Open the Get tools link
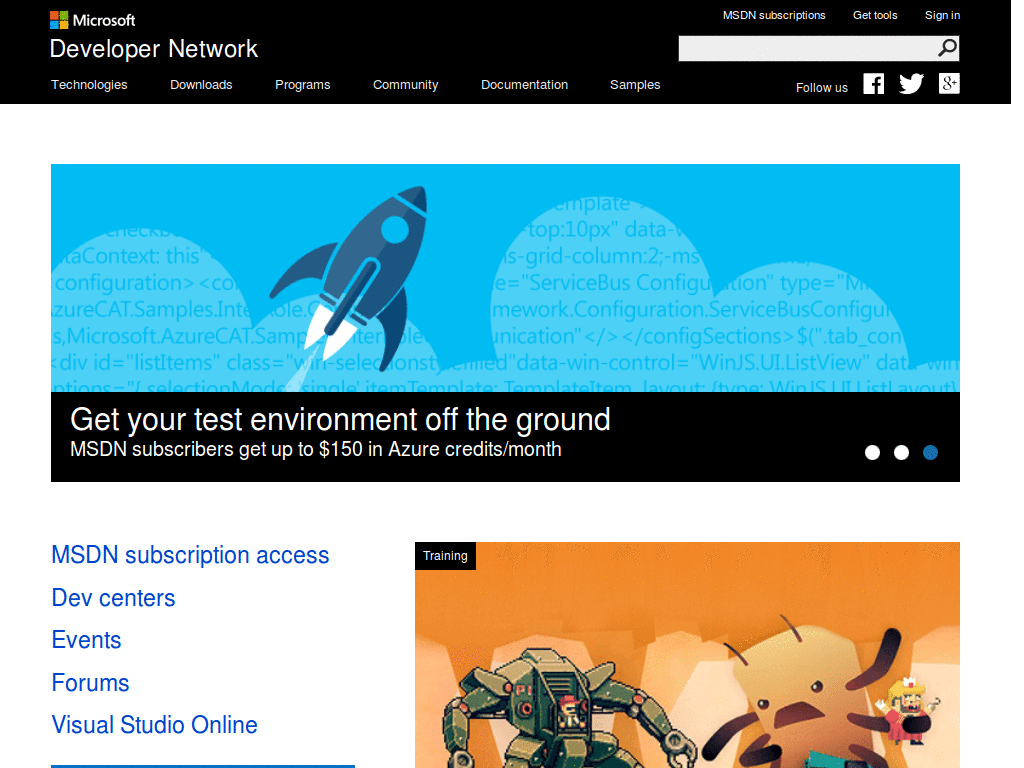The height and width of the screenshot is (768, 1024). [x=875, y=15]
